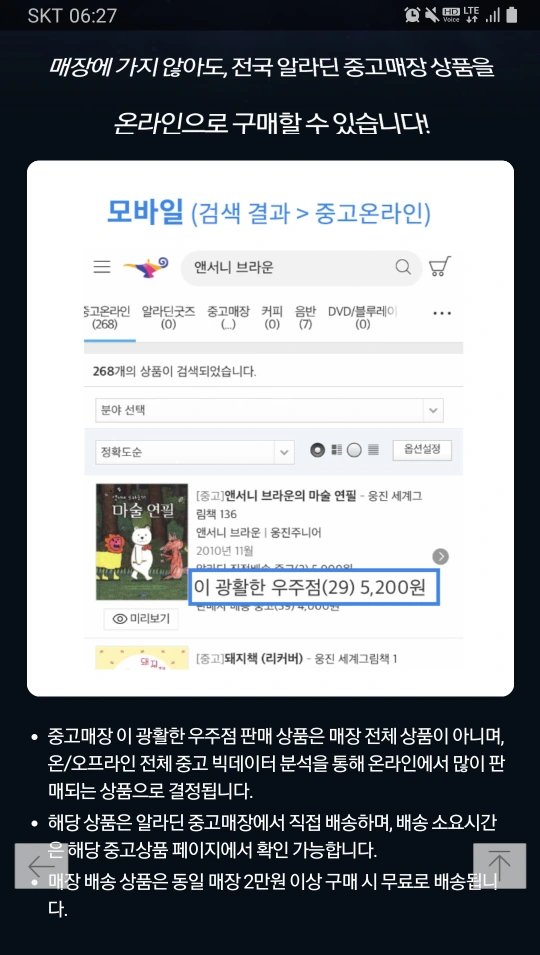Click the gray chevron beside the book listing

440,556
